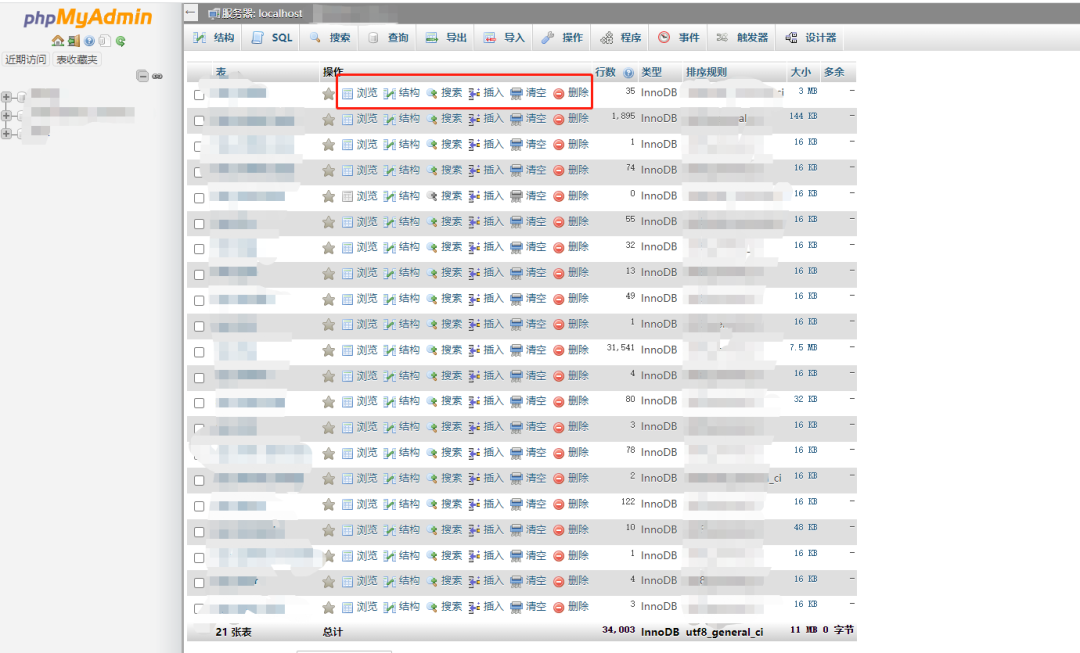The width and height of the screenshot is (1080, 653).
Task: Click 清空 icon in the 10-row table row
Action: [516, 531]
